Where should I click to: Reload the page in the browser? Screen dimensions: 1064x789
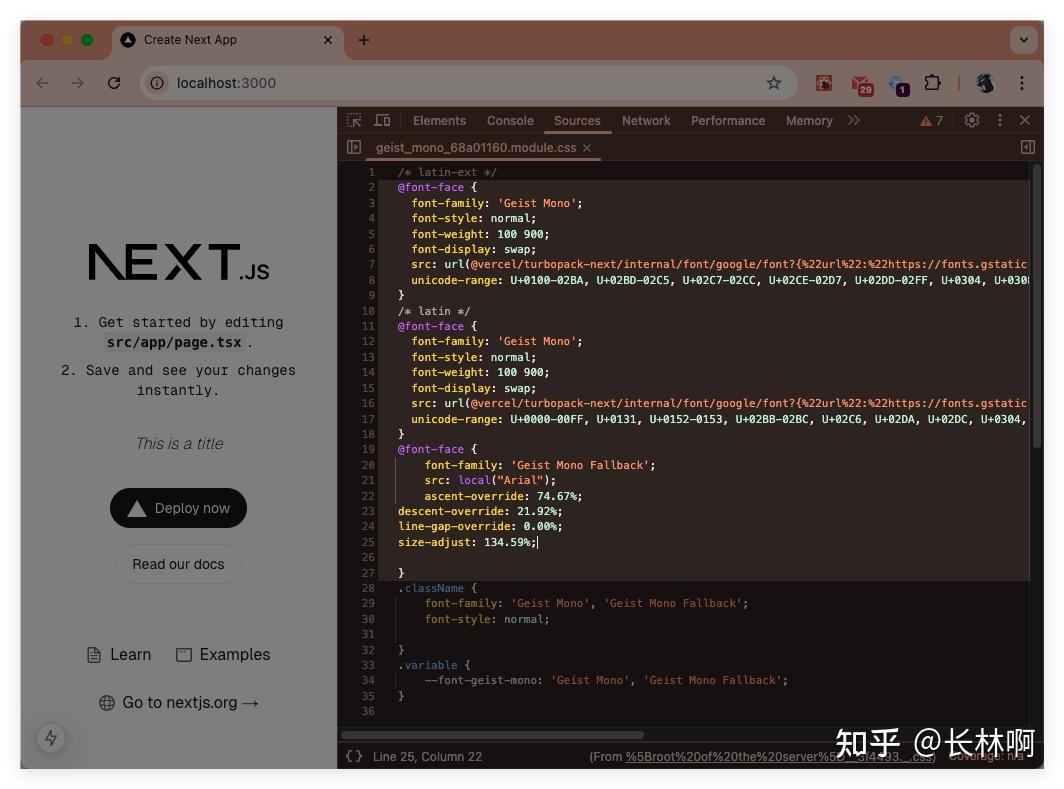click(x=113, y=83)
